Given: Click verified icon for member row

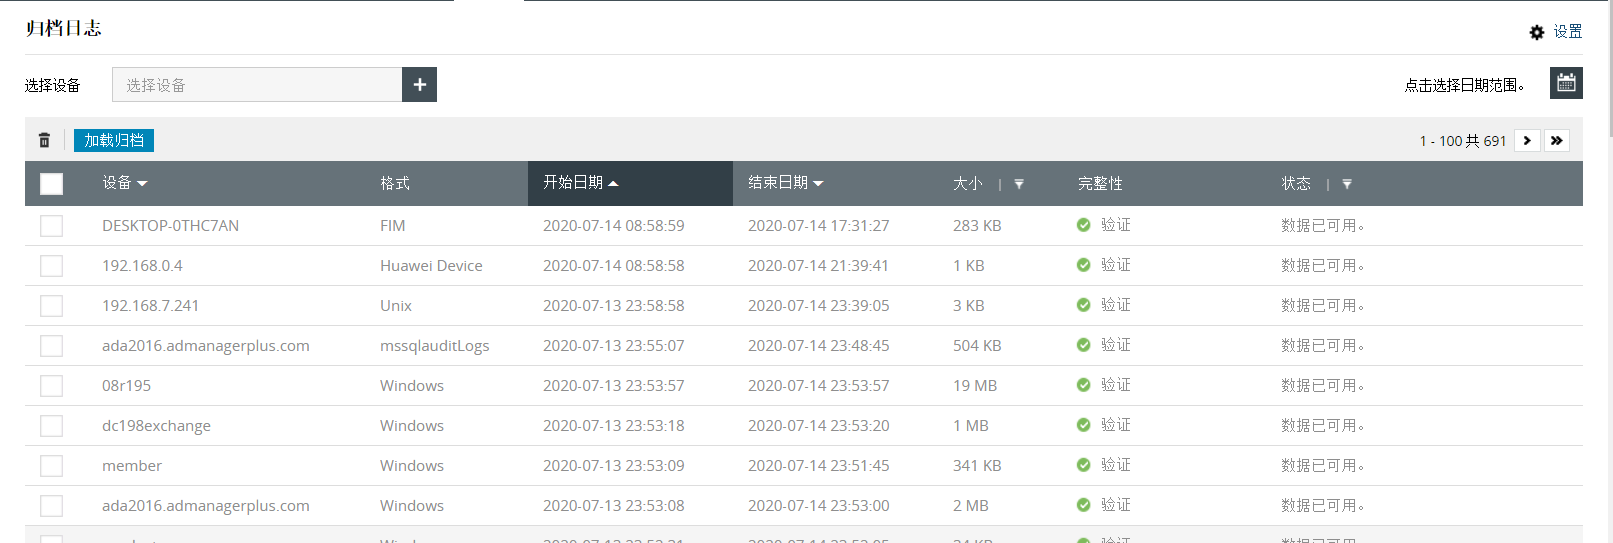Looking at the screenshot, I should [x=1083, y=465].
